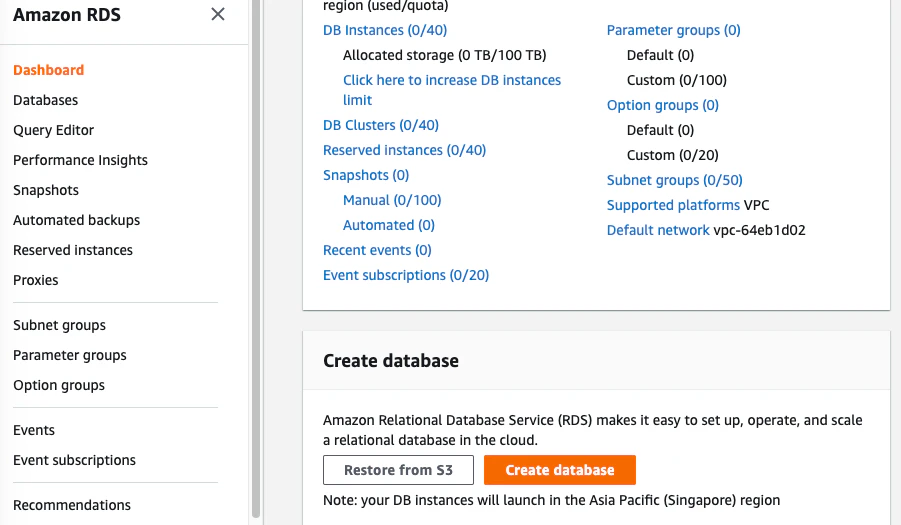Open Event subscriptions in the sidebar
This screenshot has height=525, width=901.
[75, 460]
